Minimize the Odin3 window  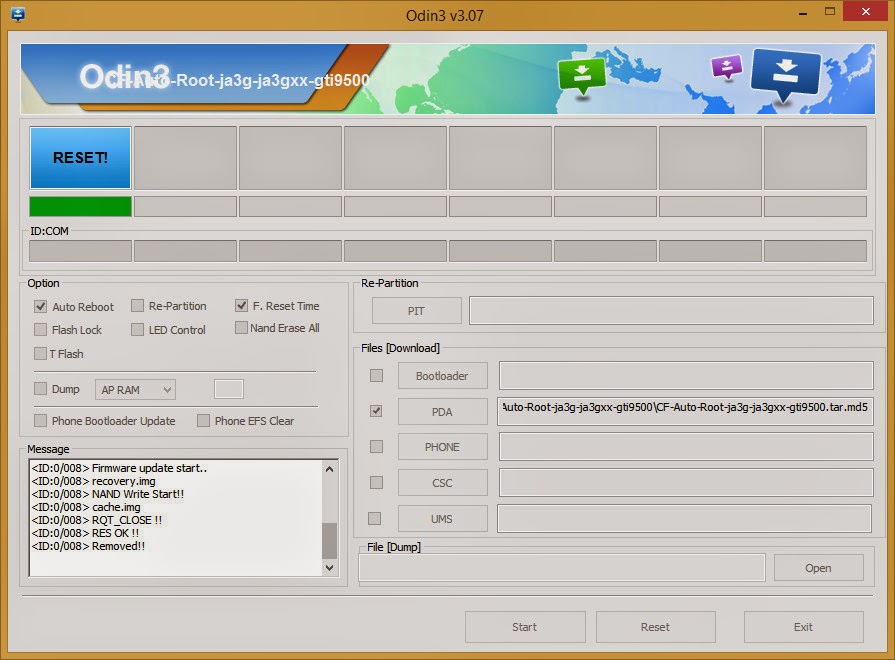pos(803,12)
